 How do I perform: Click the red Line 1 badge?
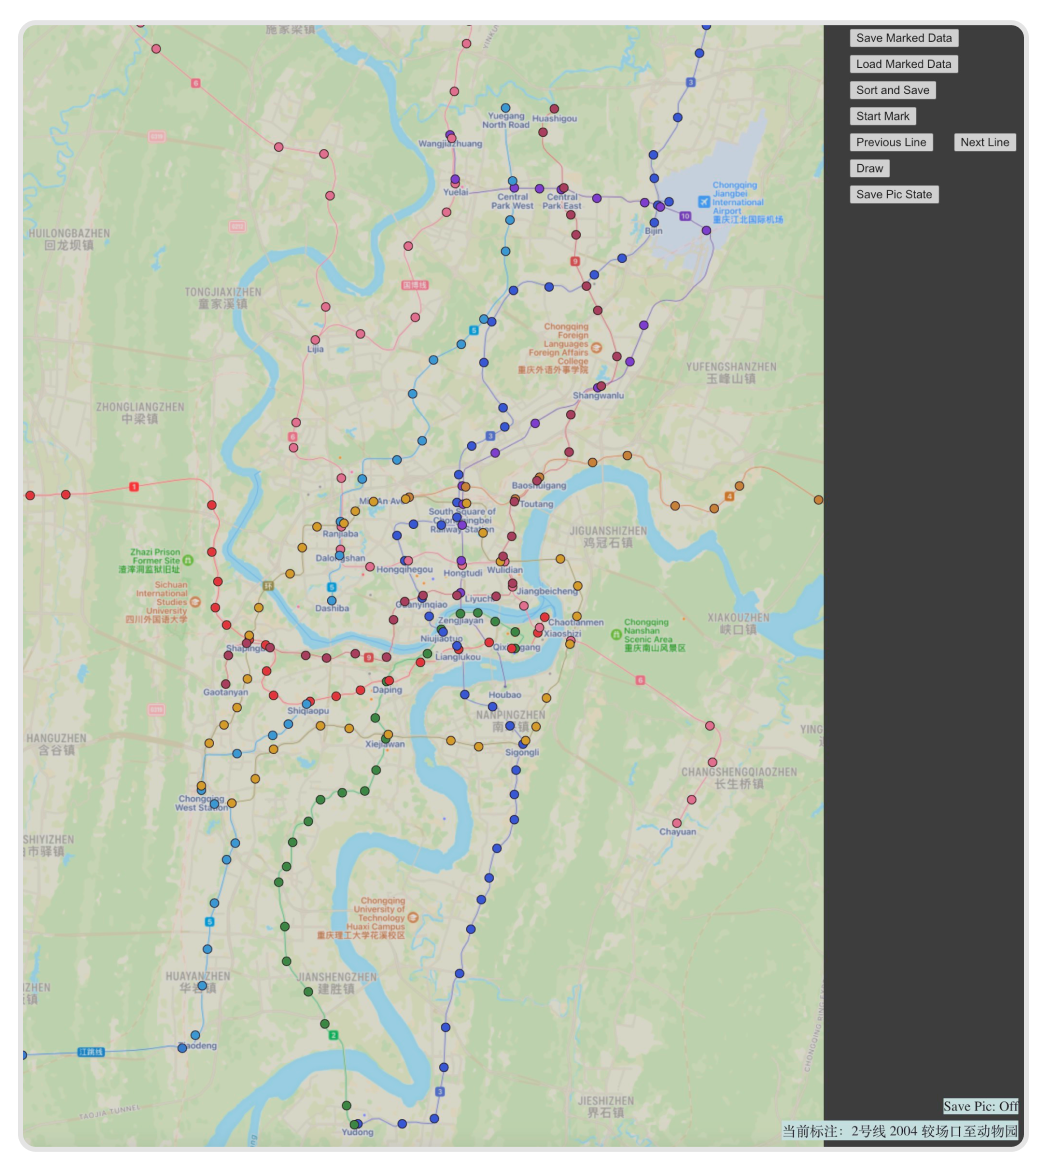click(134, 487)
